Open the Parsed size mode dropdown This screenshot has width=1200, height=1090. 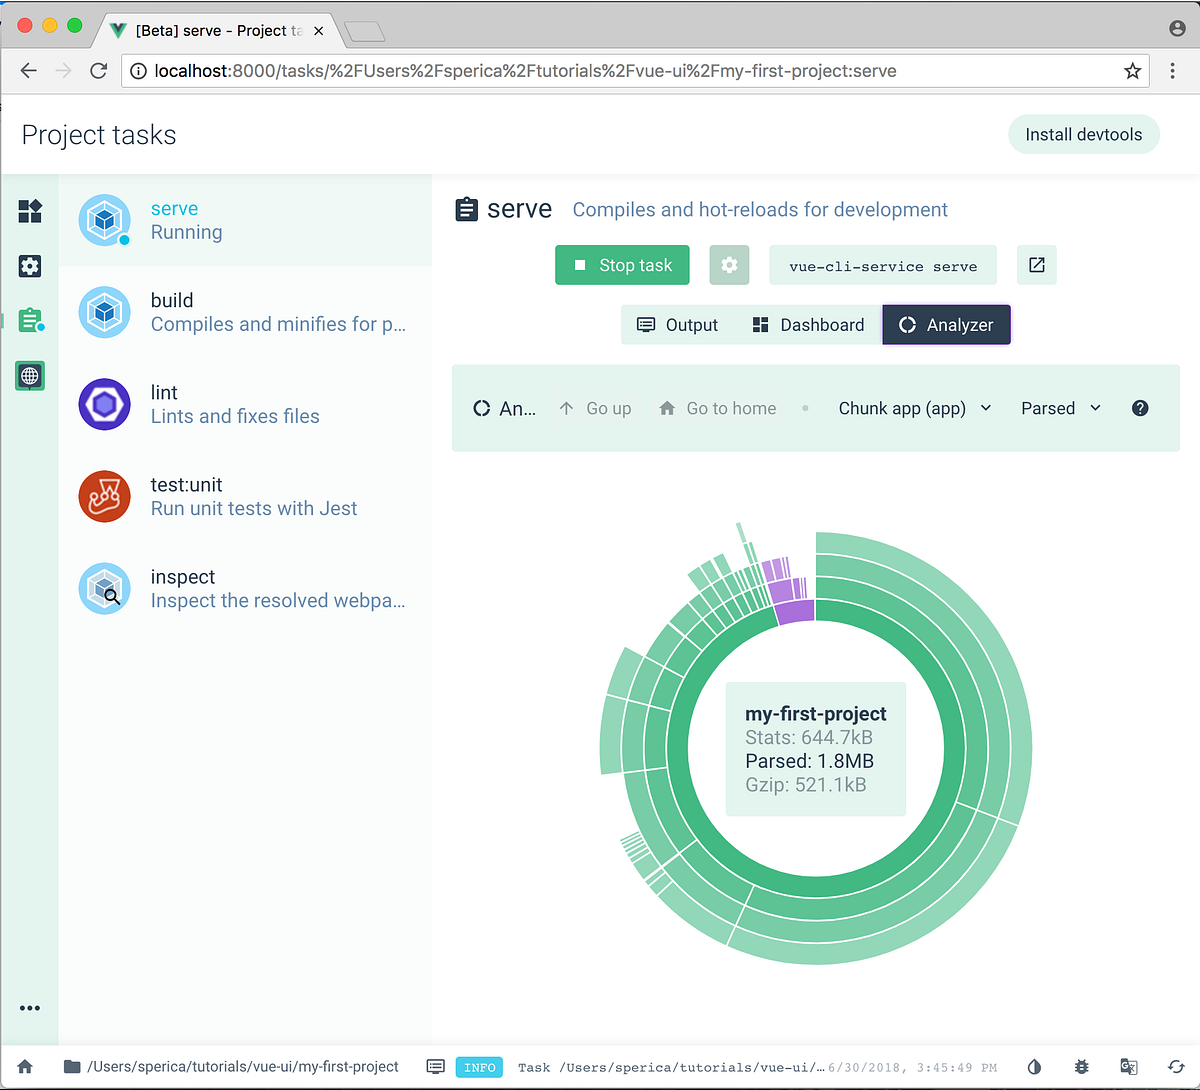point(1059,408)
